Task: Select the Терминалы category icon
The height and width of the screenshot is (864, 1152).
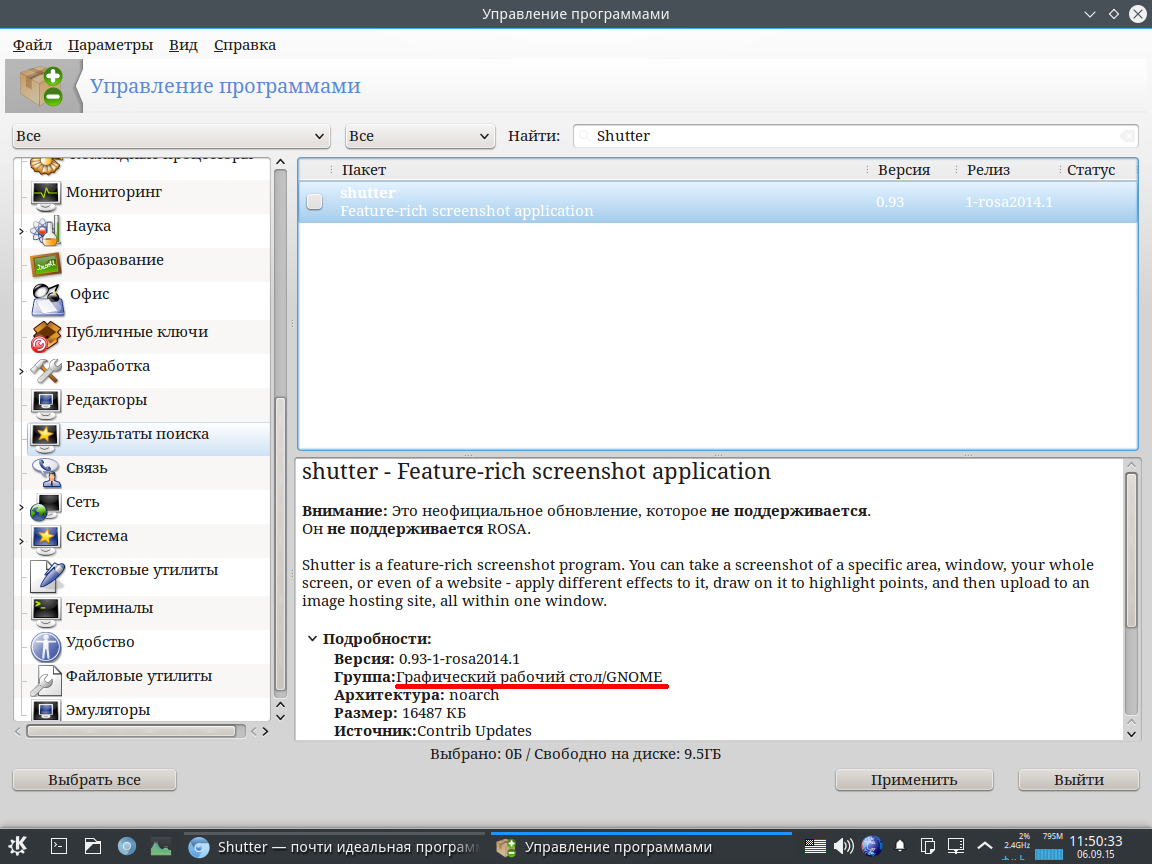Action: pyautogui.click(x=46, y=609)
